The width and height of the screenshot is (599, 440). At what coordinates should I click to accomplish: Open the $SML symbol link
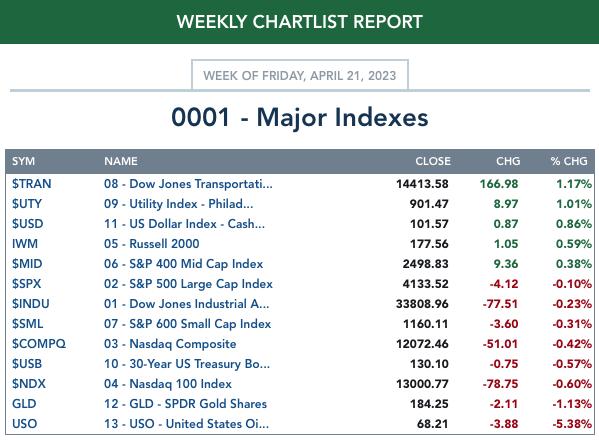point(28,324)
